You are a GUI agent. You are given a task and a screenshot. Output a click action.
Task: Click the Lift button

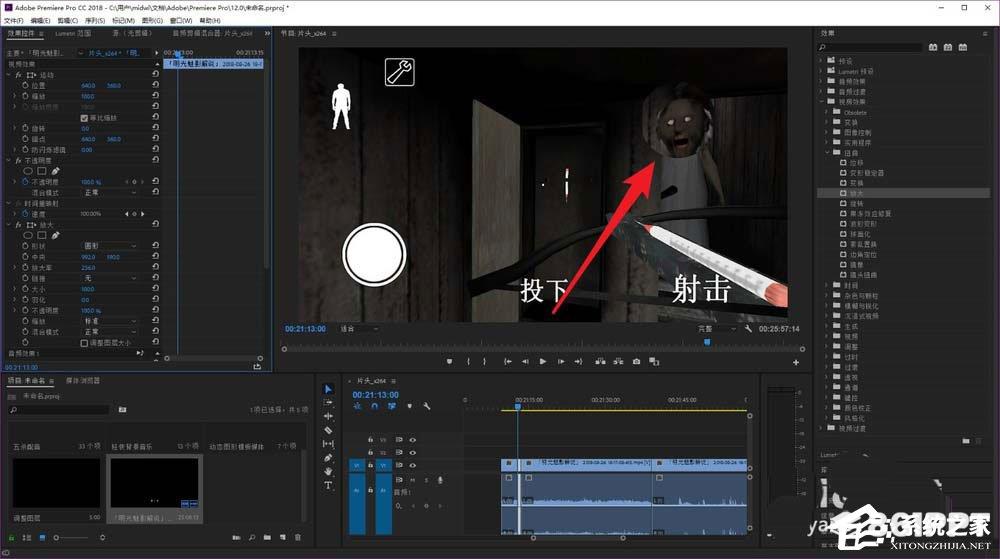tap(600, 361)
